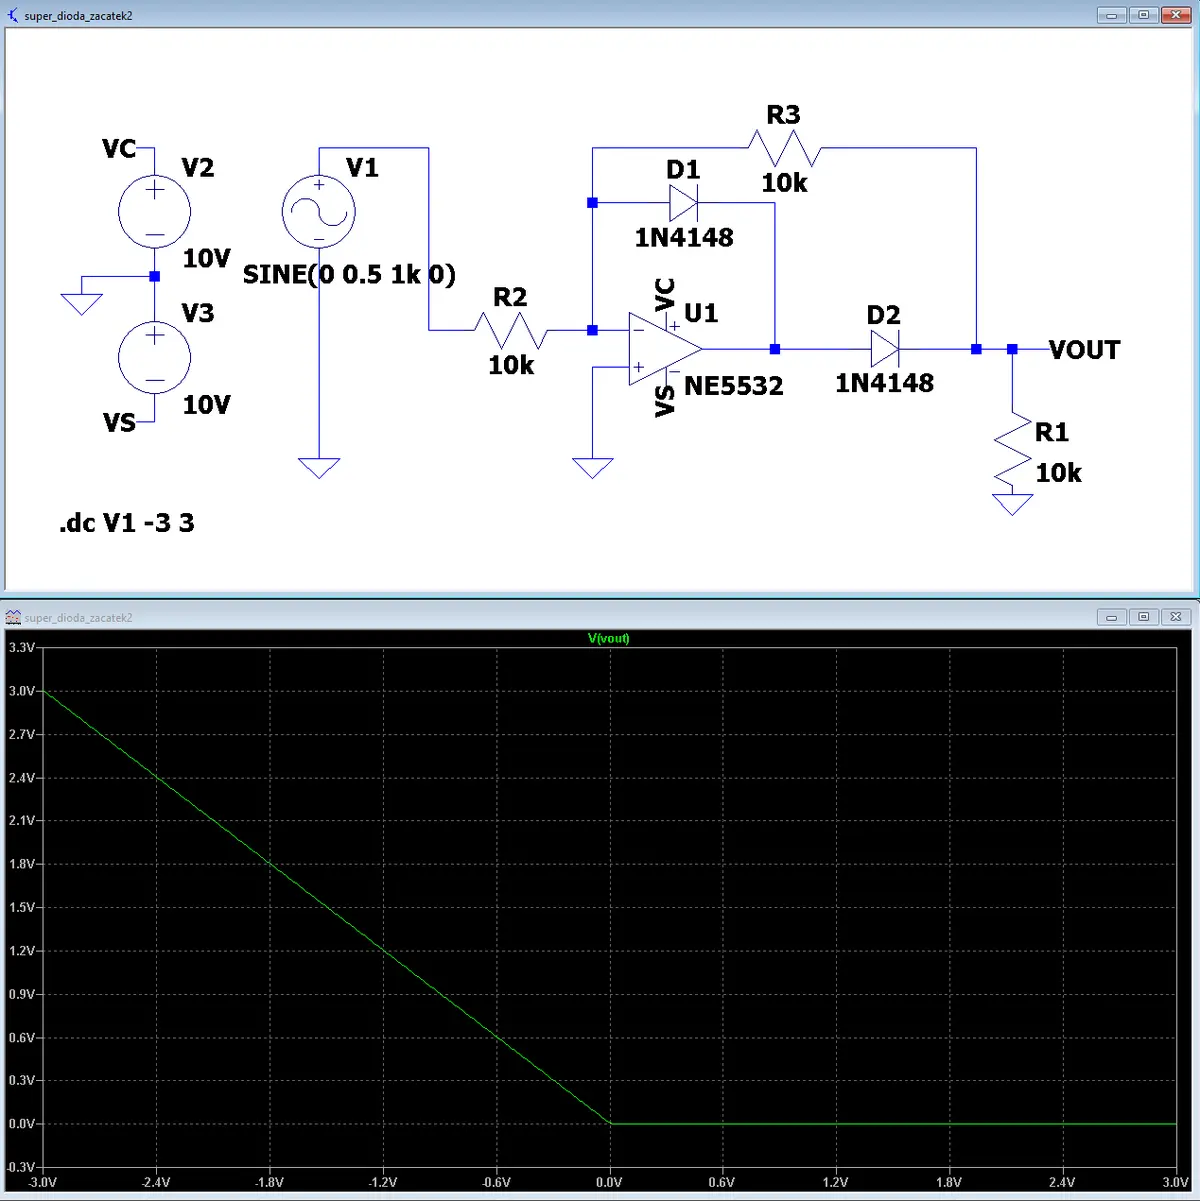Click the ground symbol below V1
Screen dimensions: 1200x1201
click(x=319, y=468)
